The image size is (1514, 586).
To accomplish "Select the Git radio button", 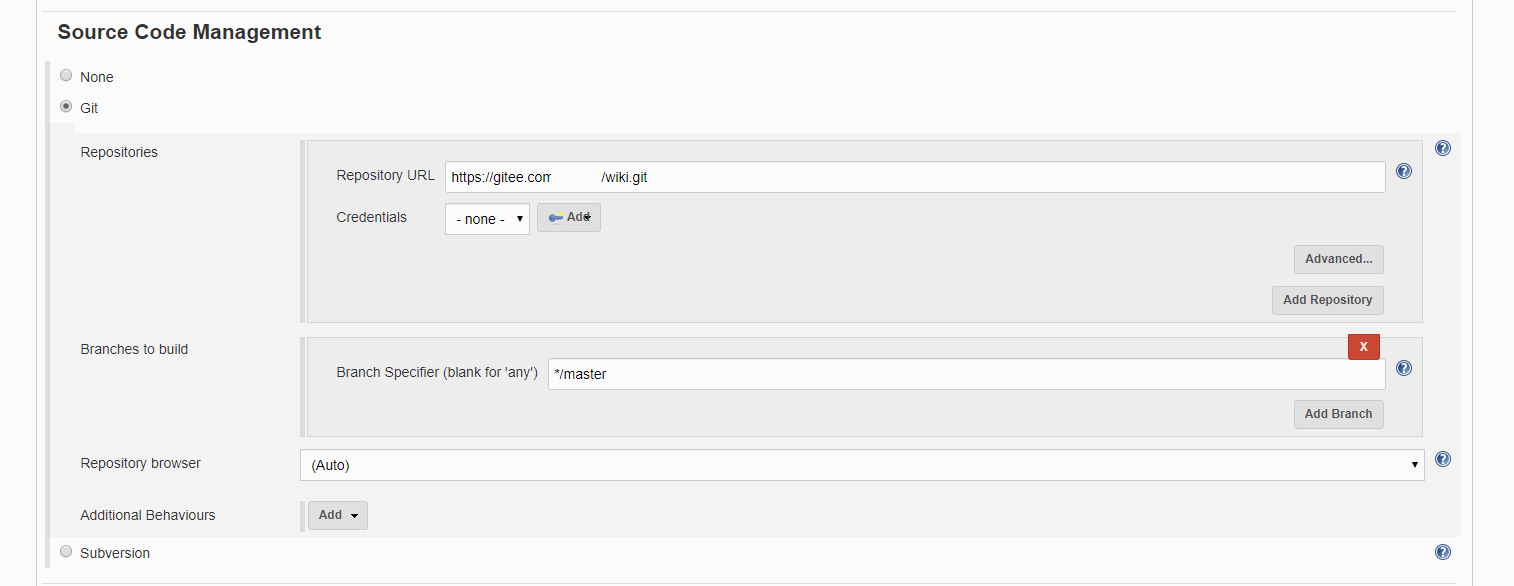I will 66,106.
